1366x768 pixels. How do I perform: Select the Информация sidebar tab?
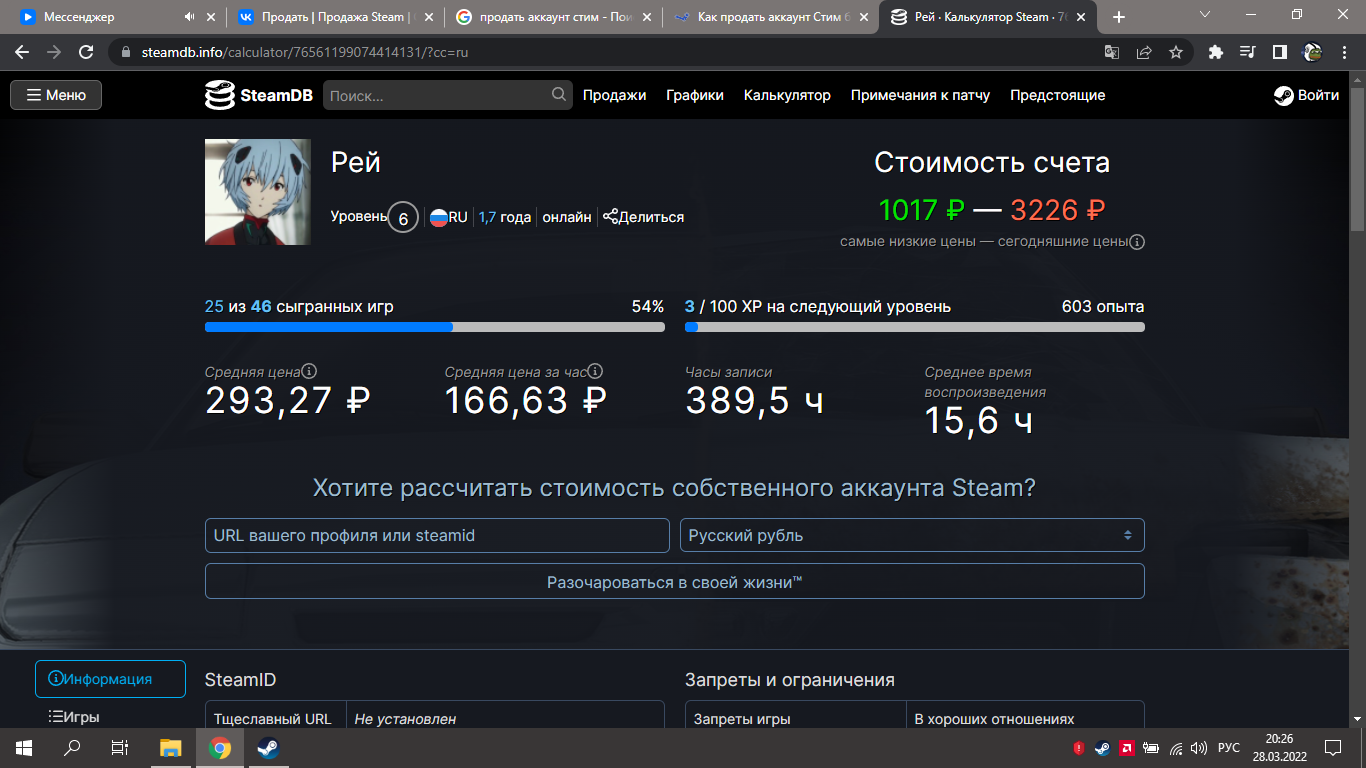tap(110, 679)
